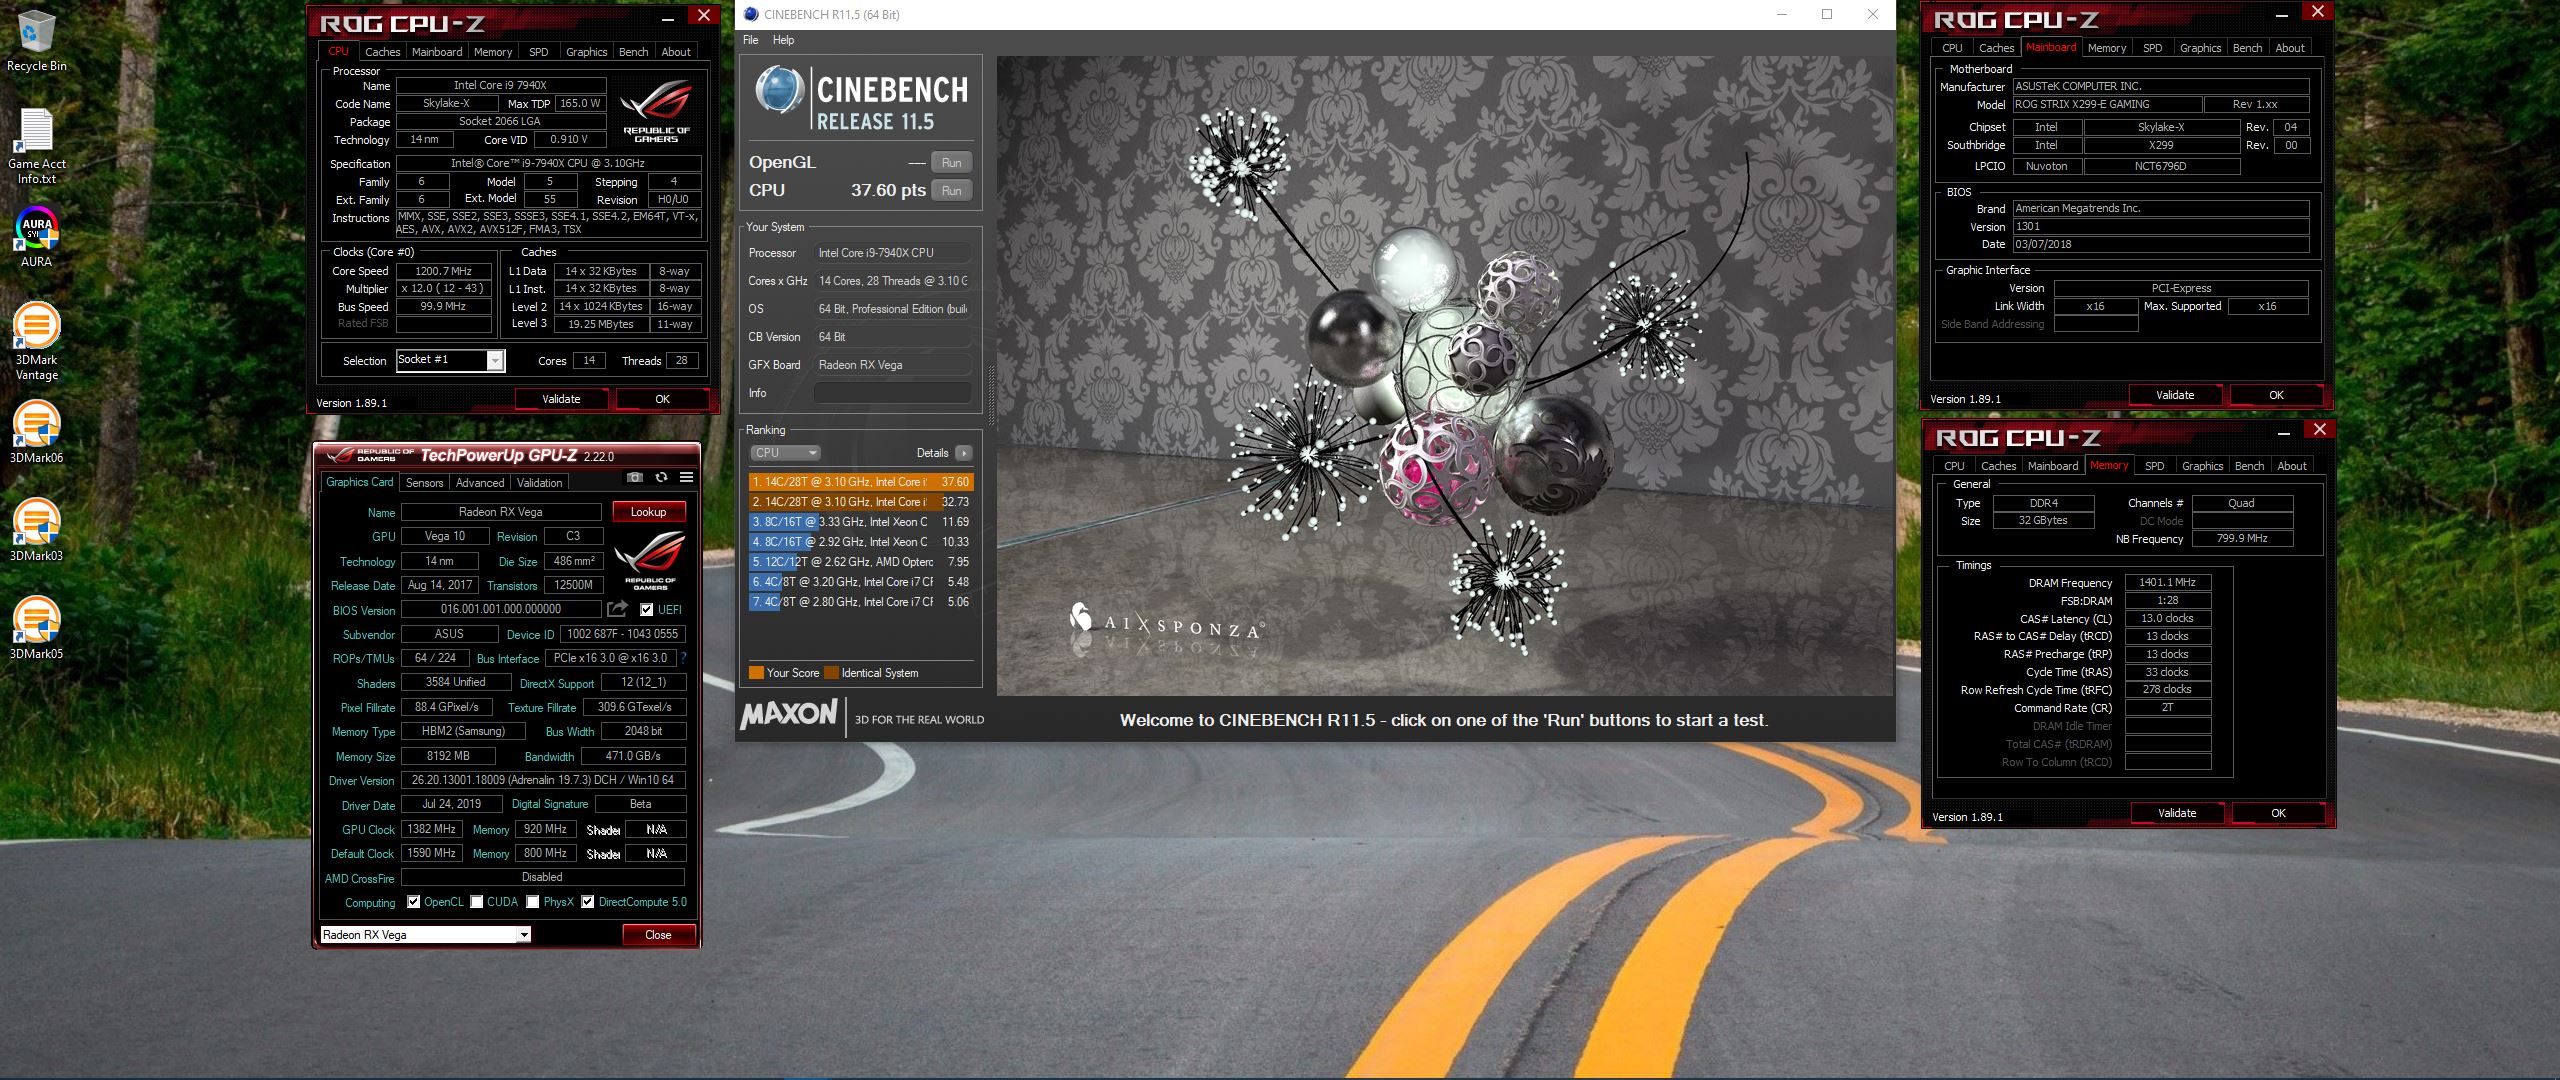Screen dimensions: 2560x1080
Task: Click the Lookup button in GPU-Z
Action: [x=648, y=512]
